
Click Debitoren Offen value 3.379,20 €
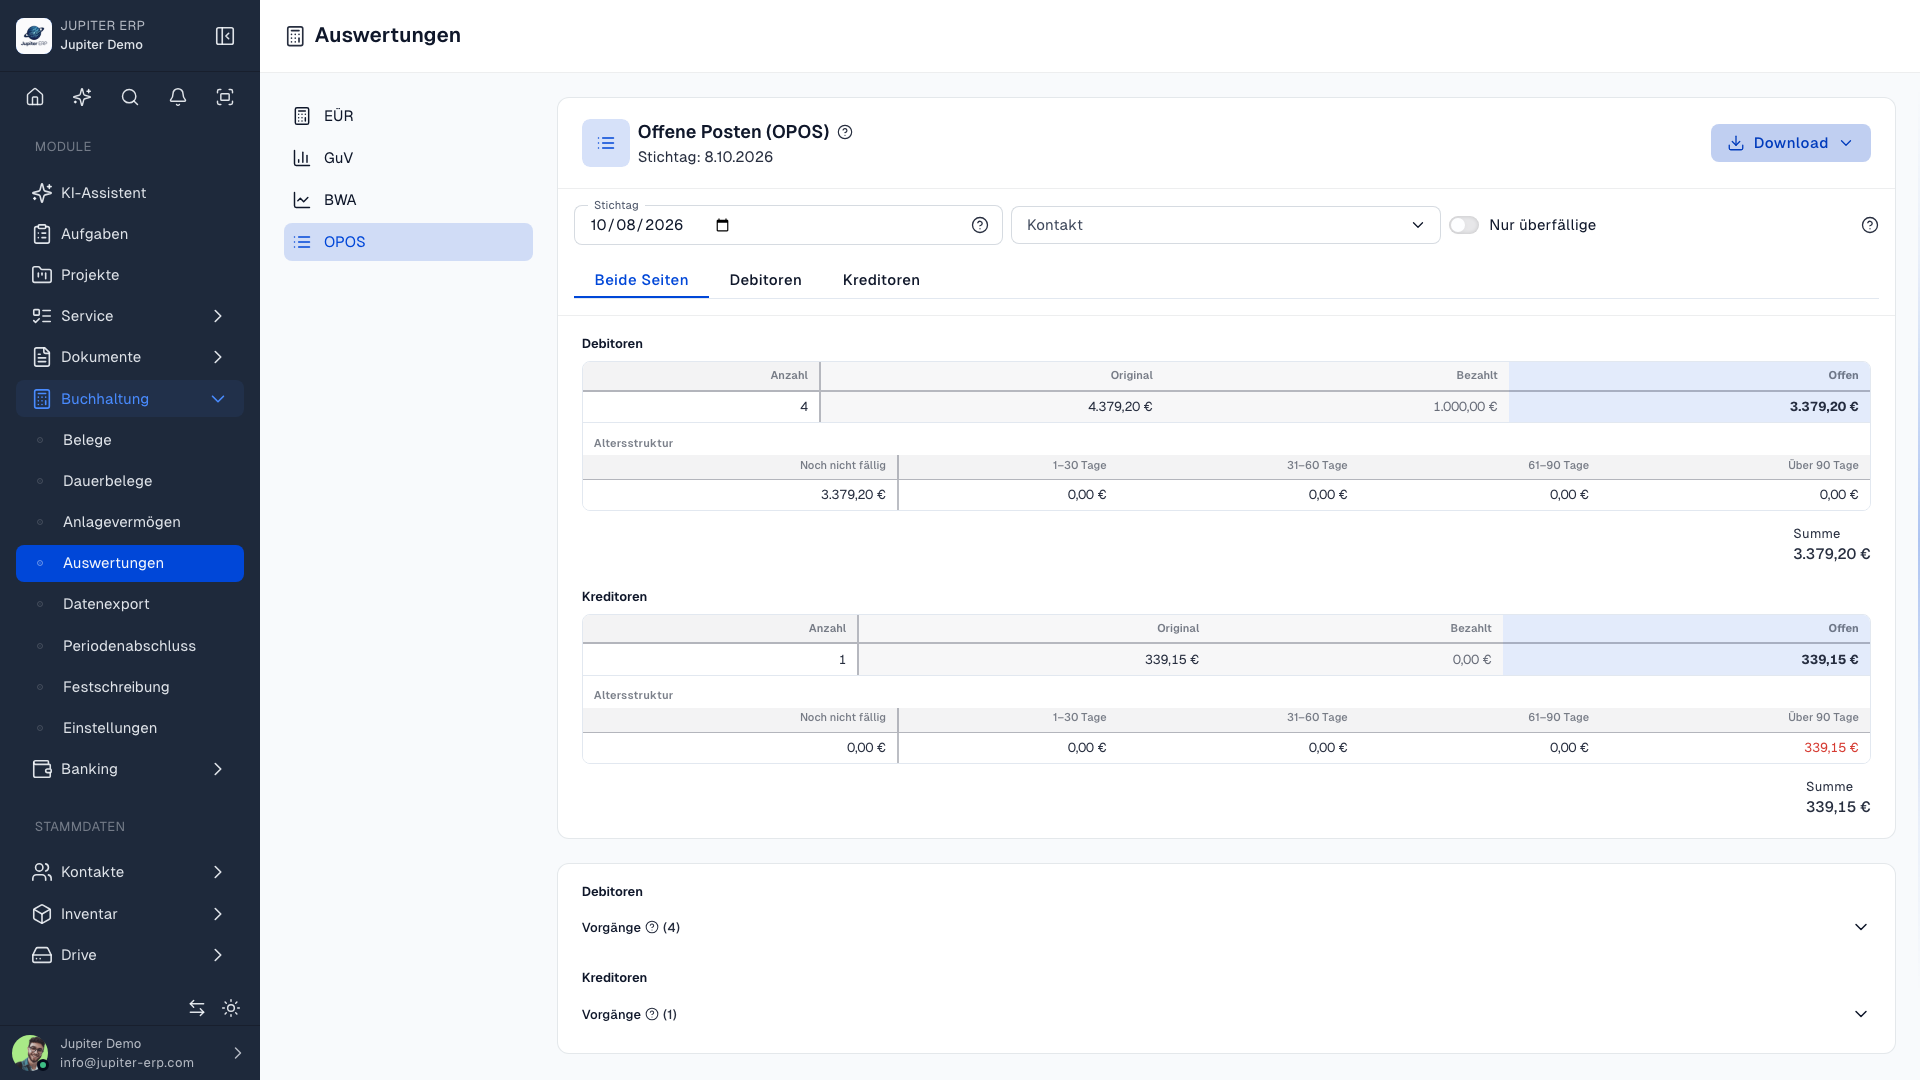(x=1824, y=407)
